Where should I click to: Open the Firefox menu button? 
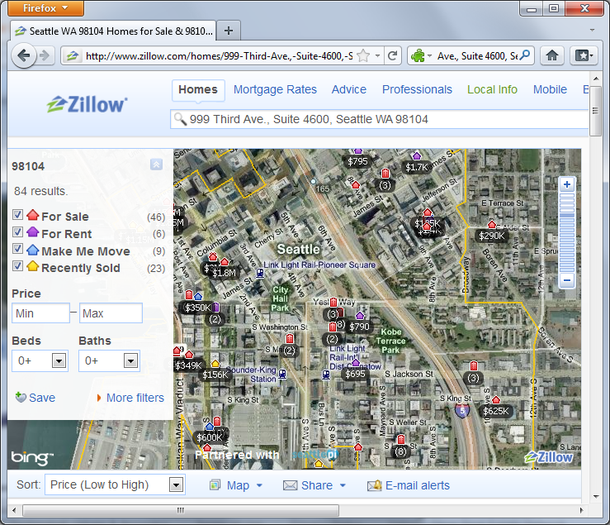coord(46,8)
